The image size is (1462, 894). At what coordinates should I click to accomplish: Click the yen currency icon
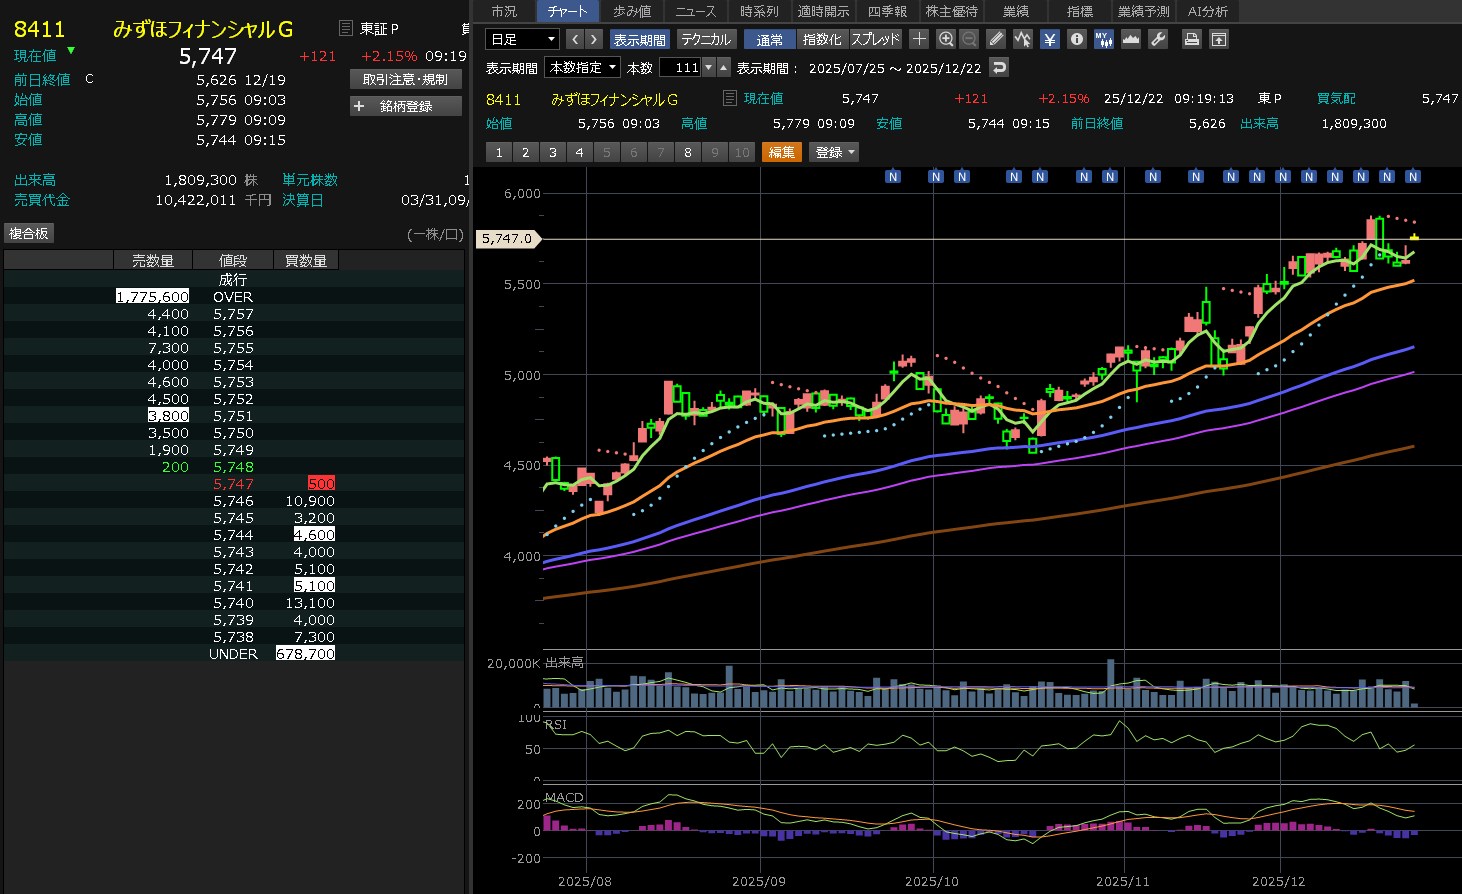pos(1049,39)
